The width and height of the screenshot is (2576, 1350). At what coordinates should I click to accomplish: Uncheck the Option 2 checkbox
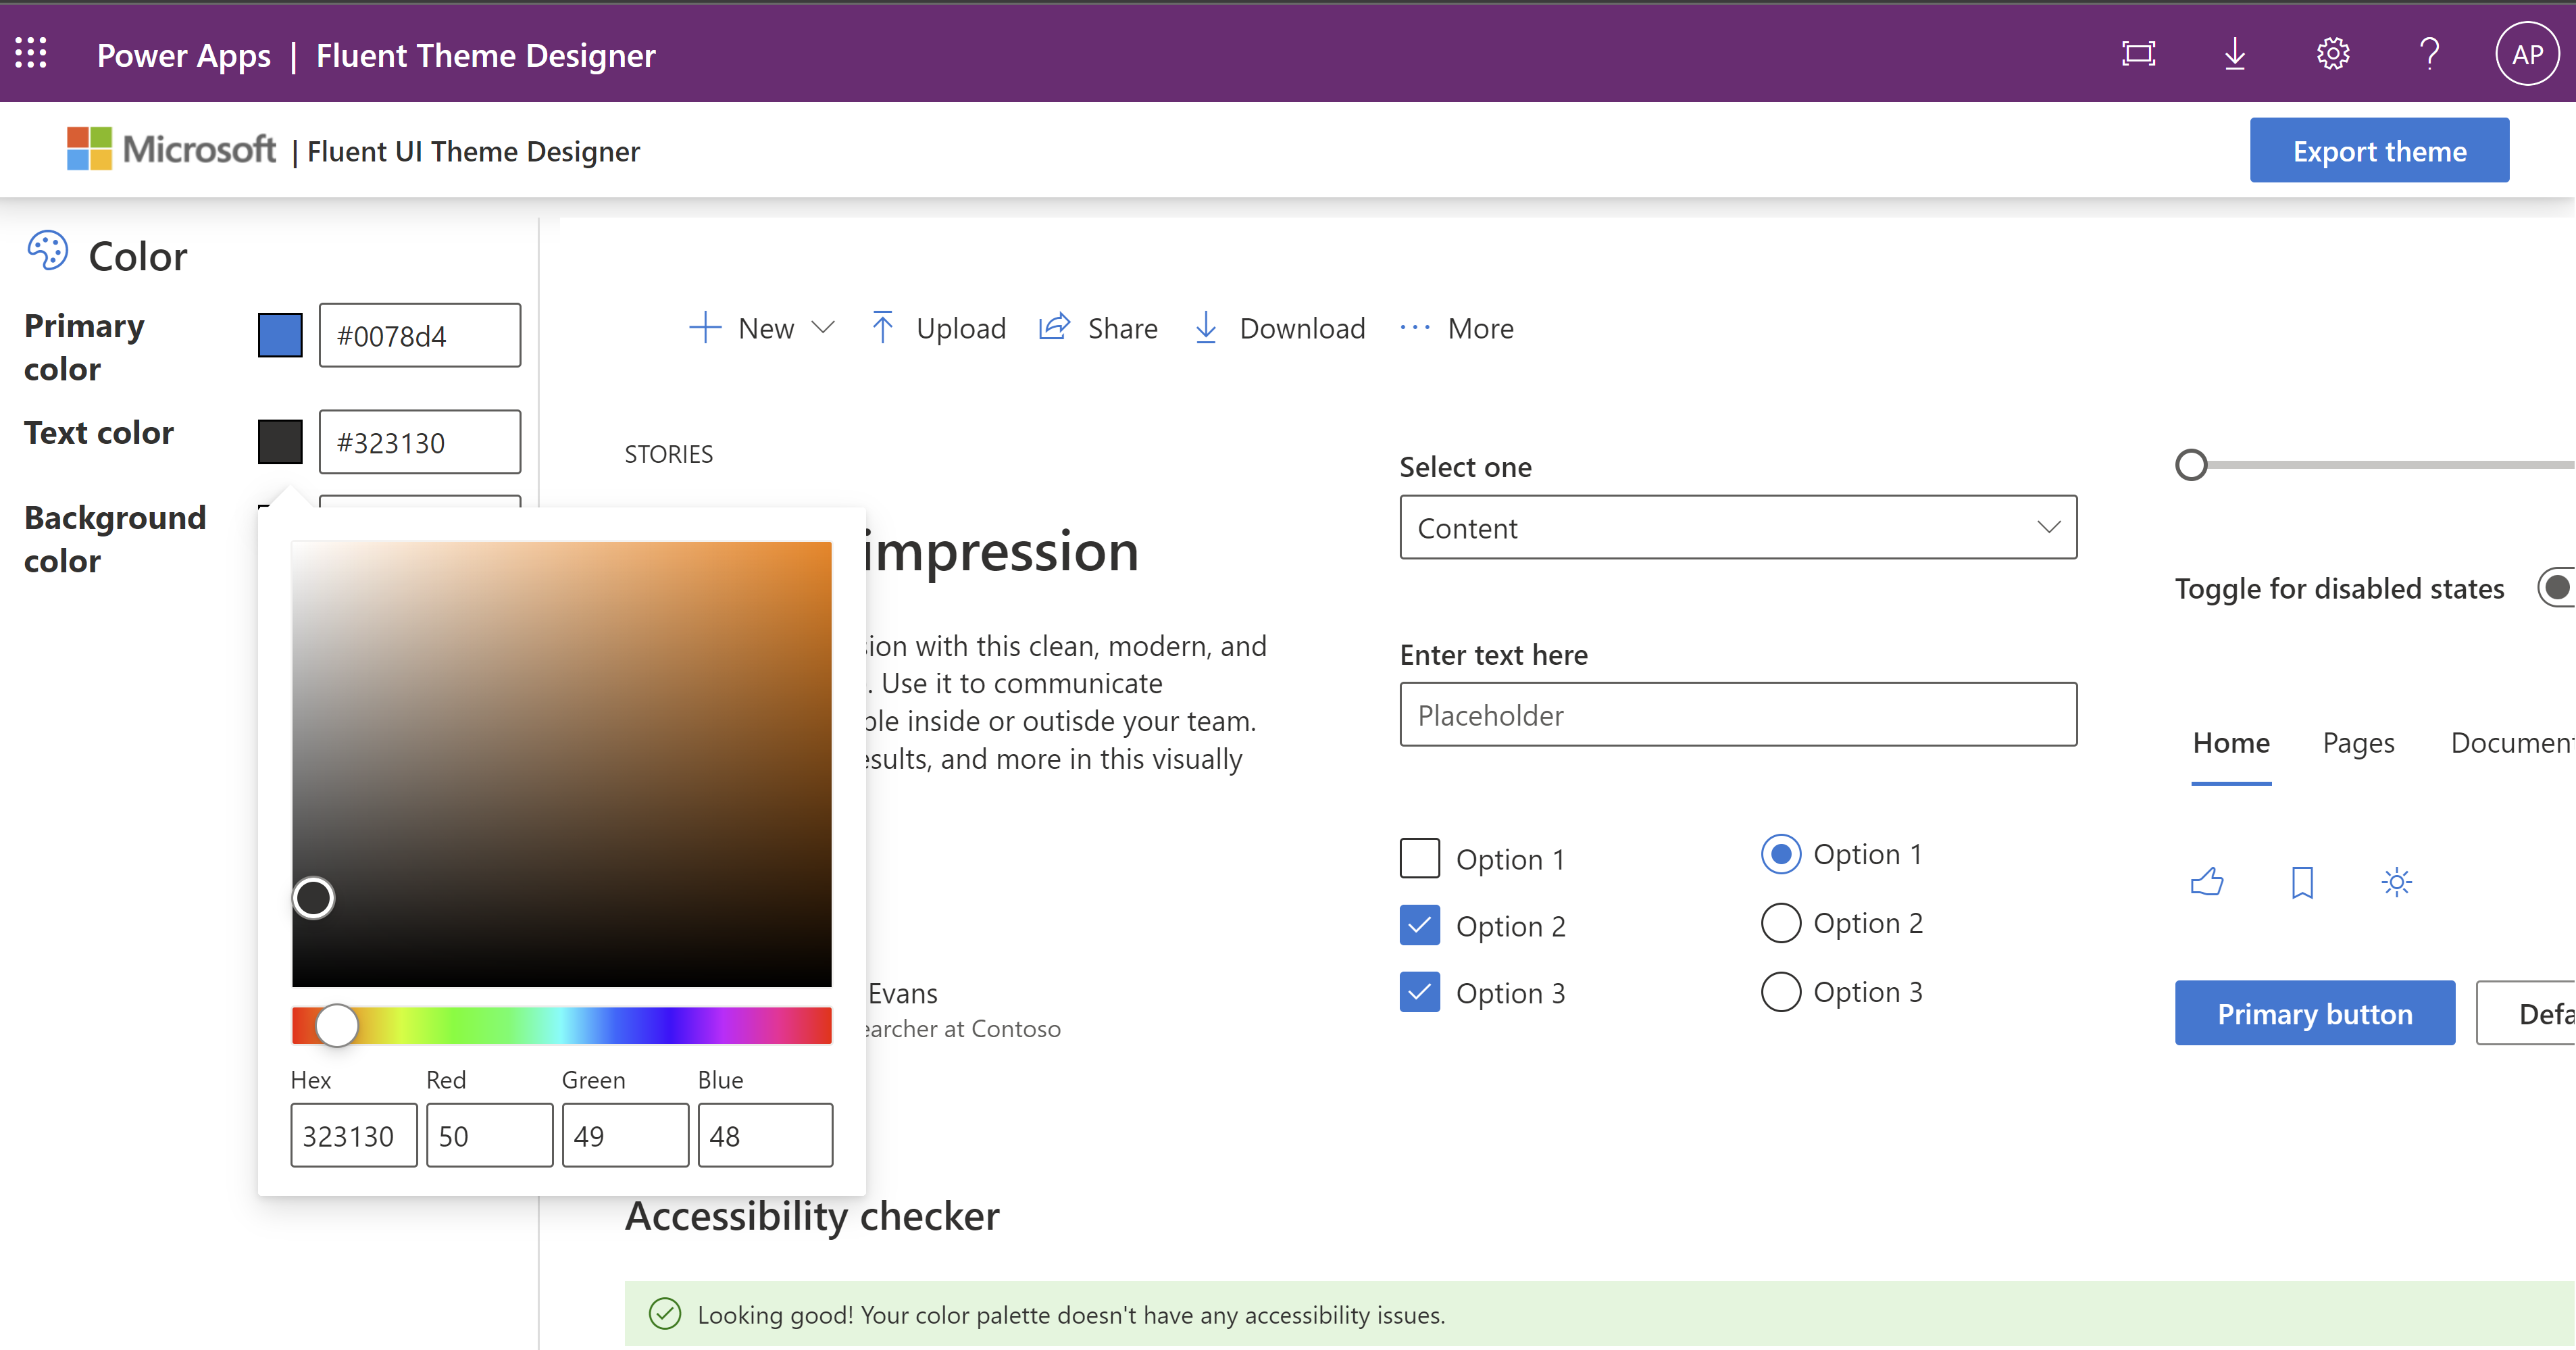pos(1419,925)
